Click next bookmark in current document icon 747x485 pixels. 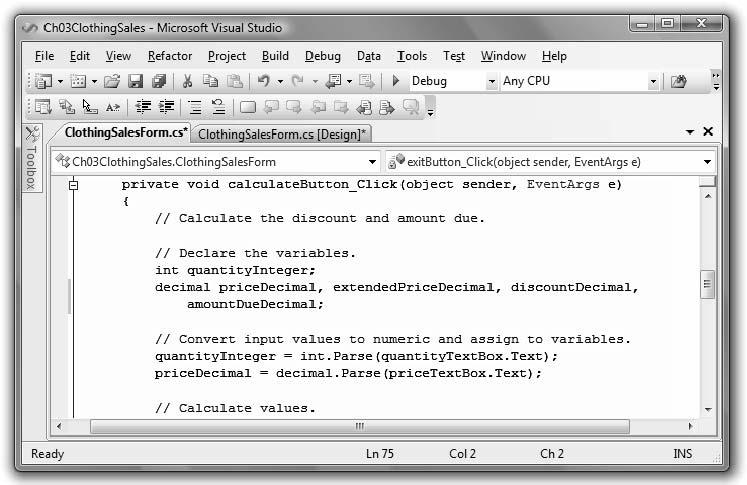387,107
